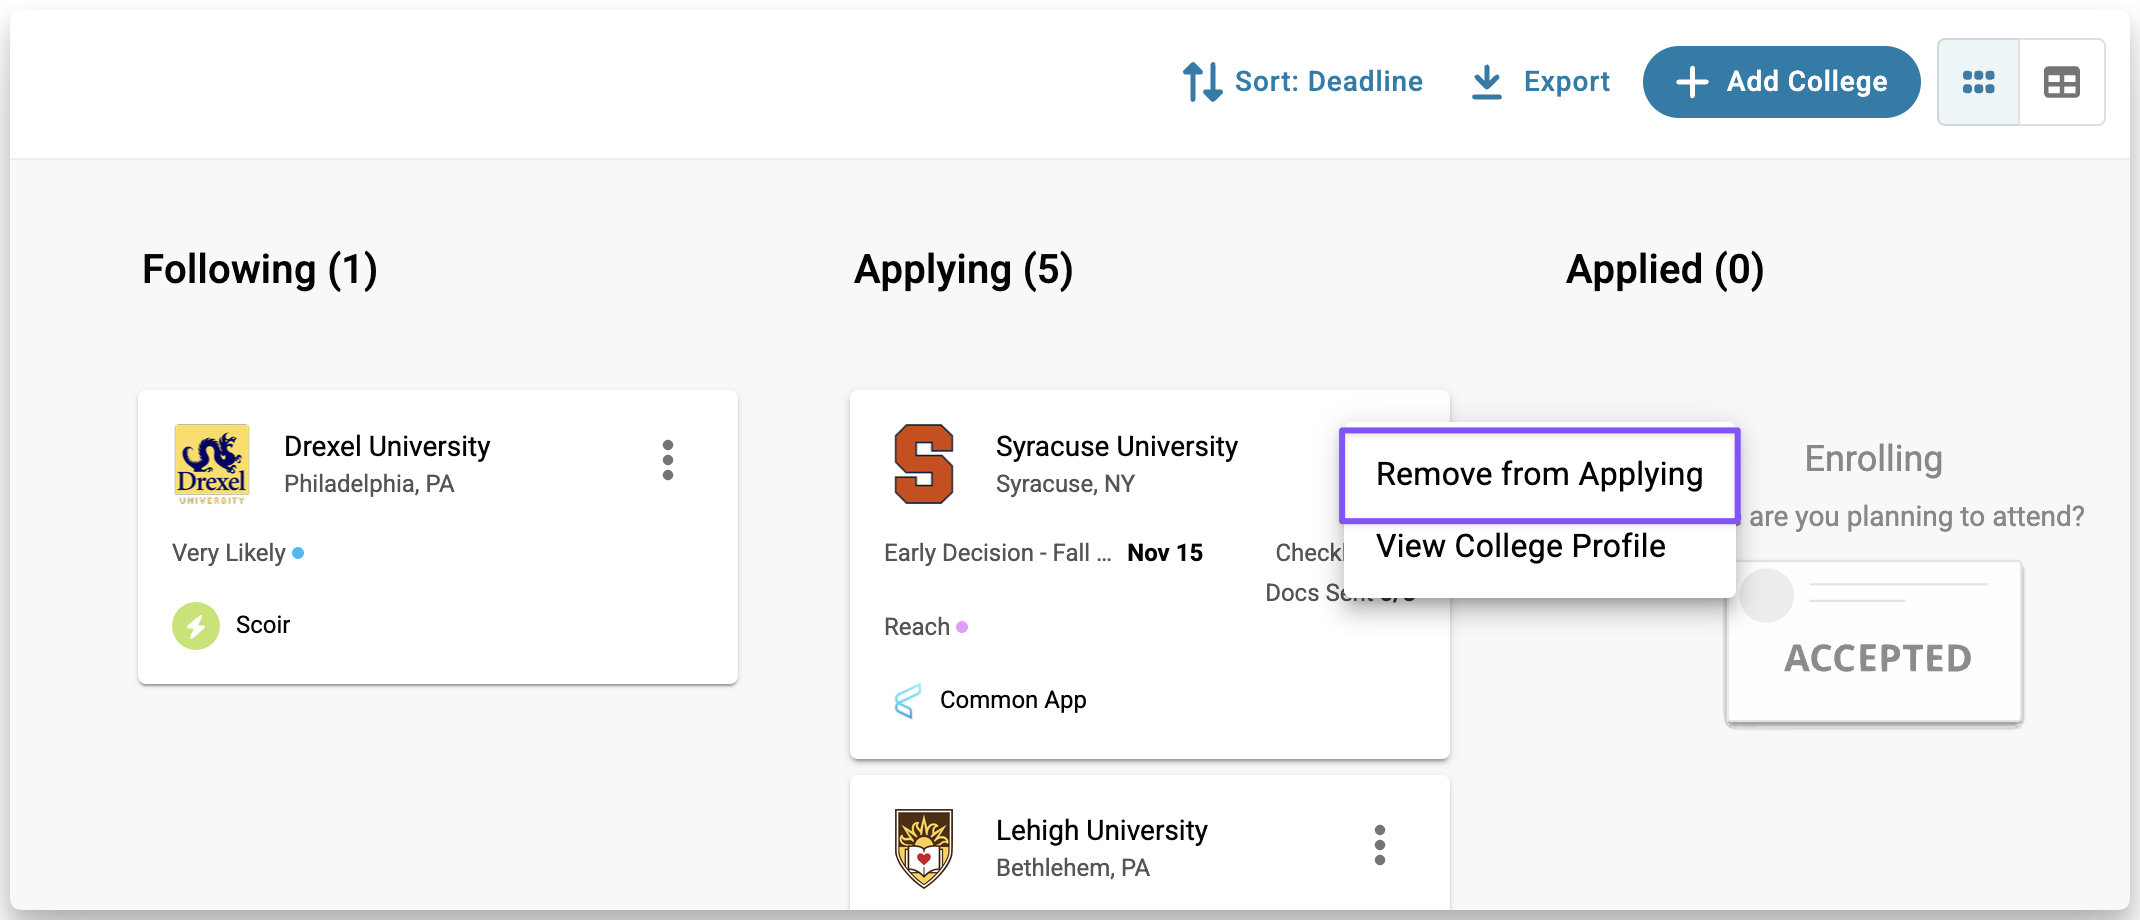
Task: Click the blue Very Likely indicator dot
Action: (x=298, y=553)
